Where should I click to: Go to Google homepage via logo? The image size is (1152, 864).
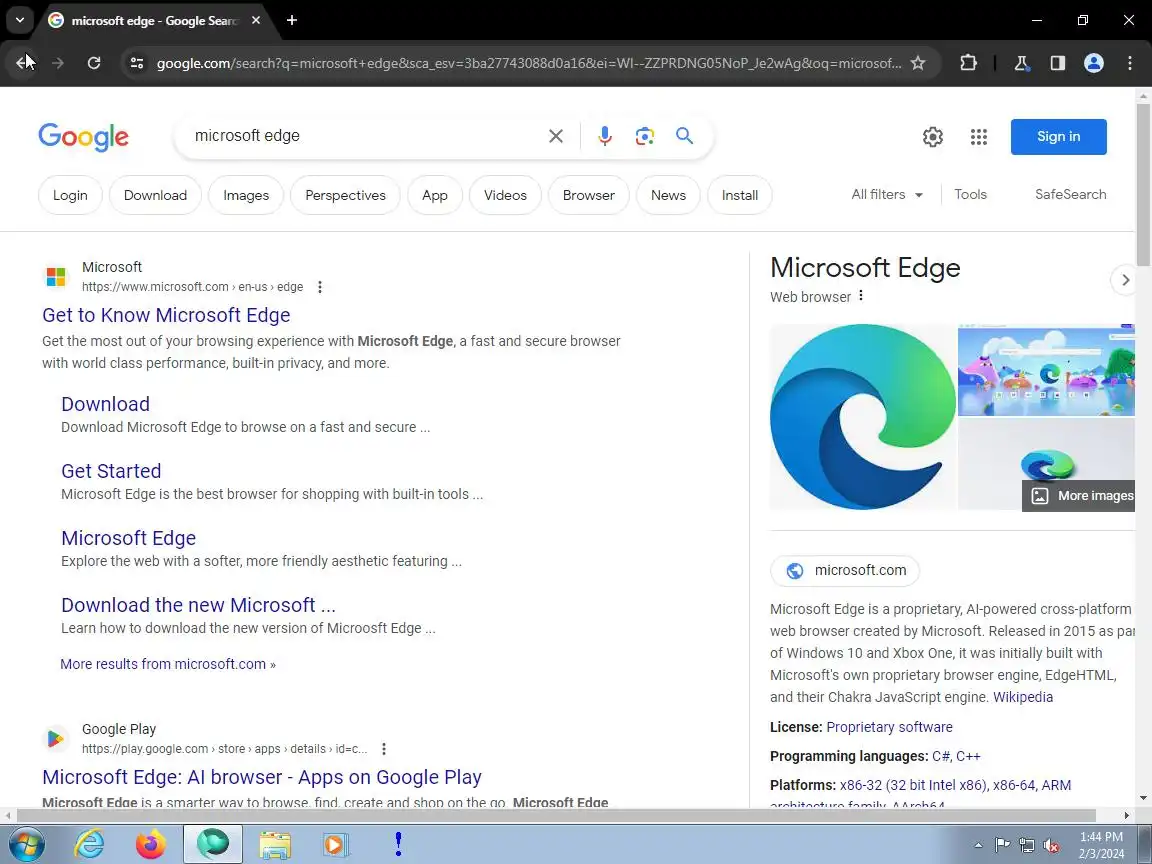83,137
